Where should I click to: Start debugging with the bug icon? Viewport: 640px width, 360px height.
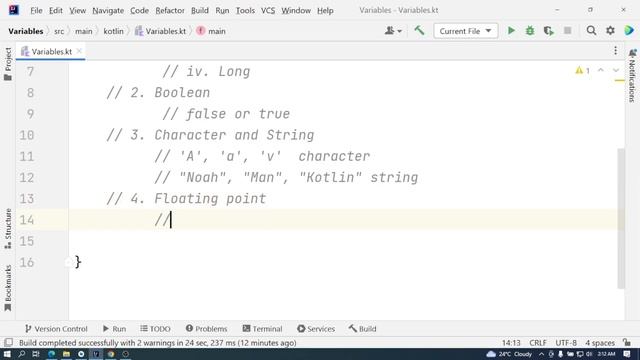pos(530,31)
